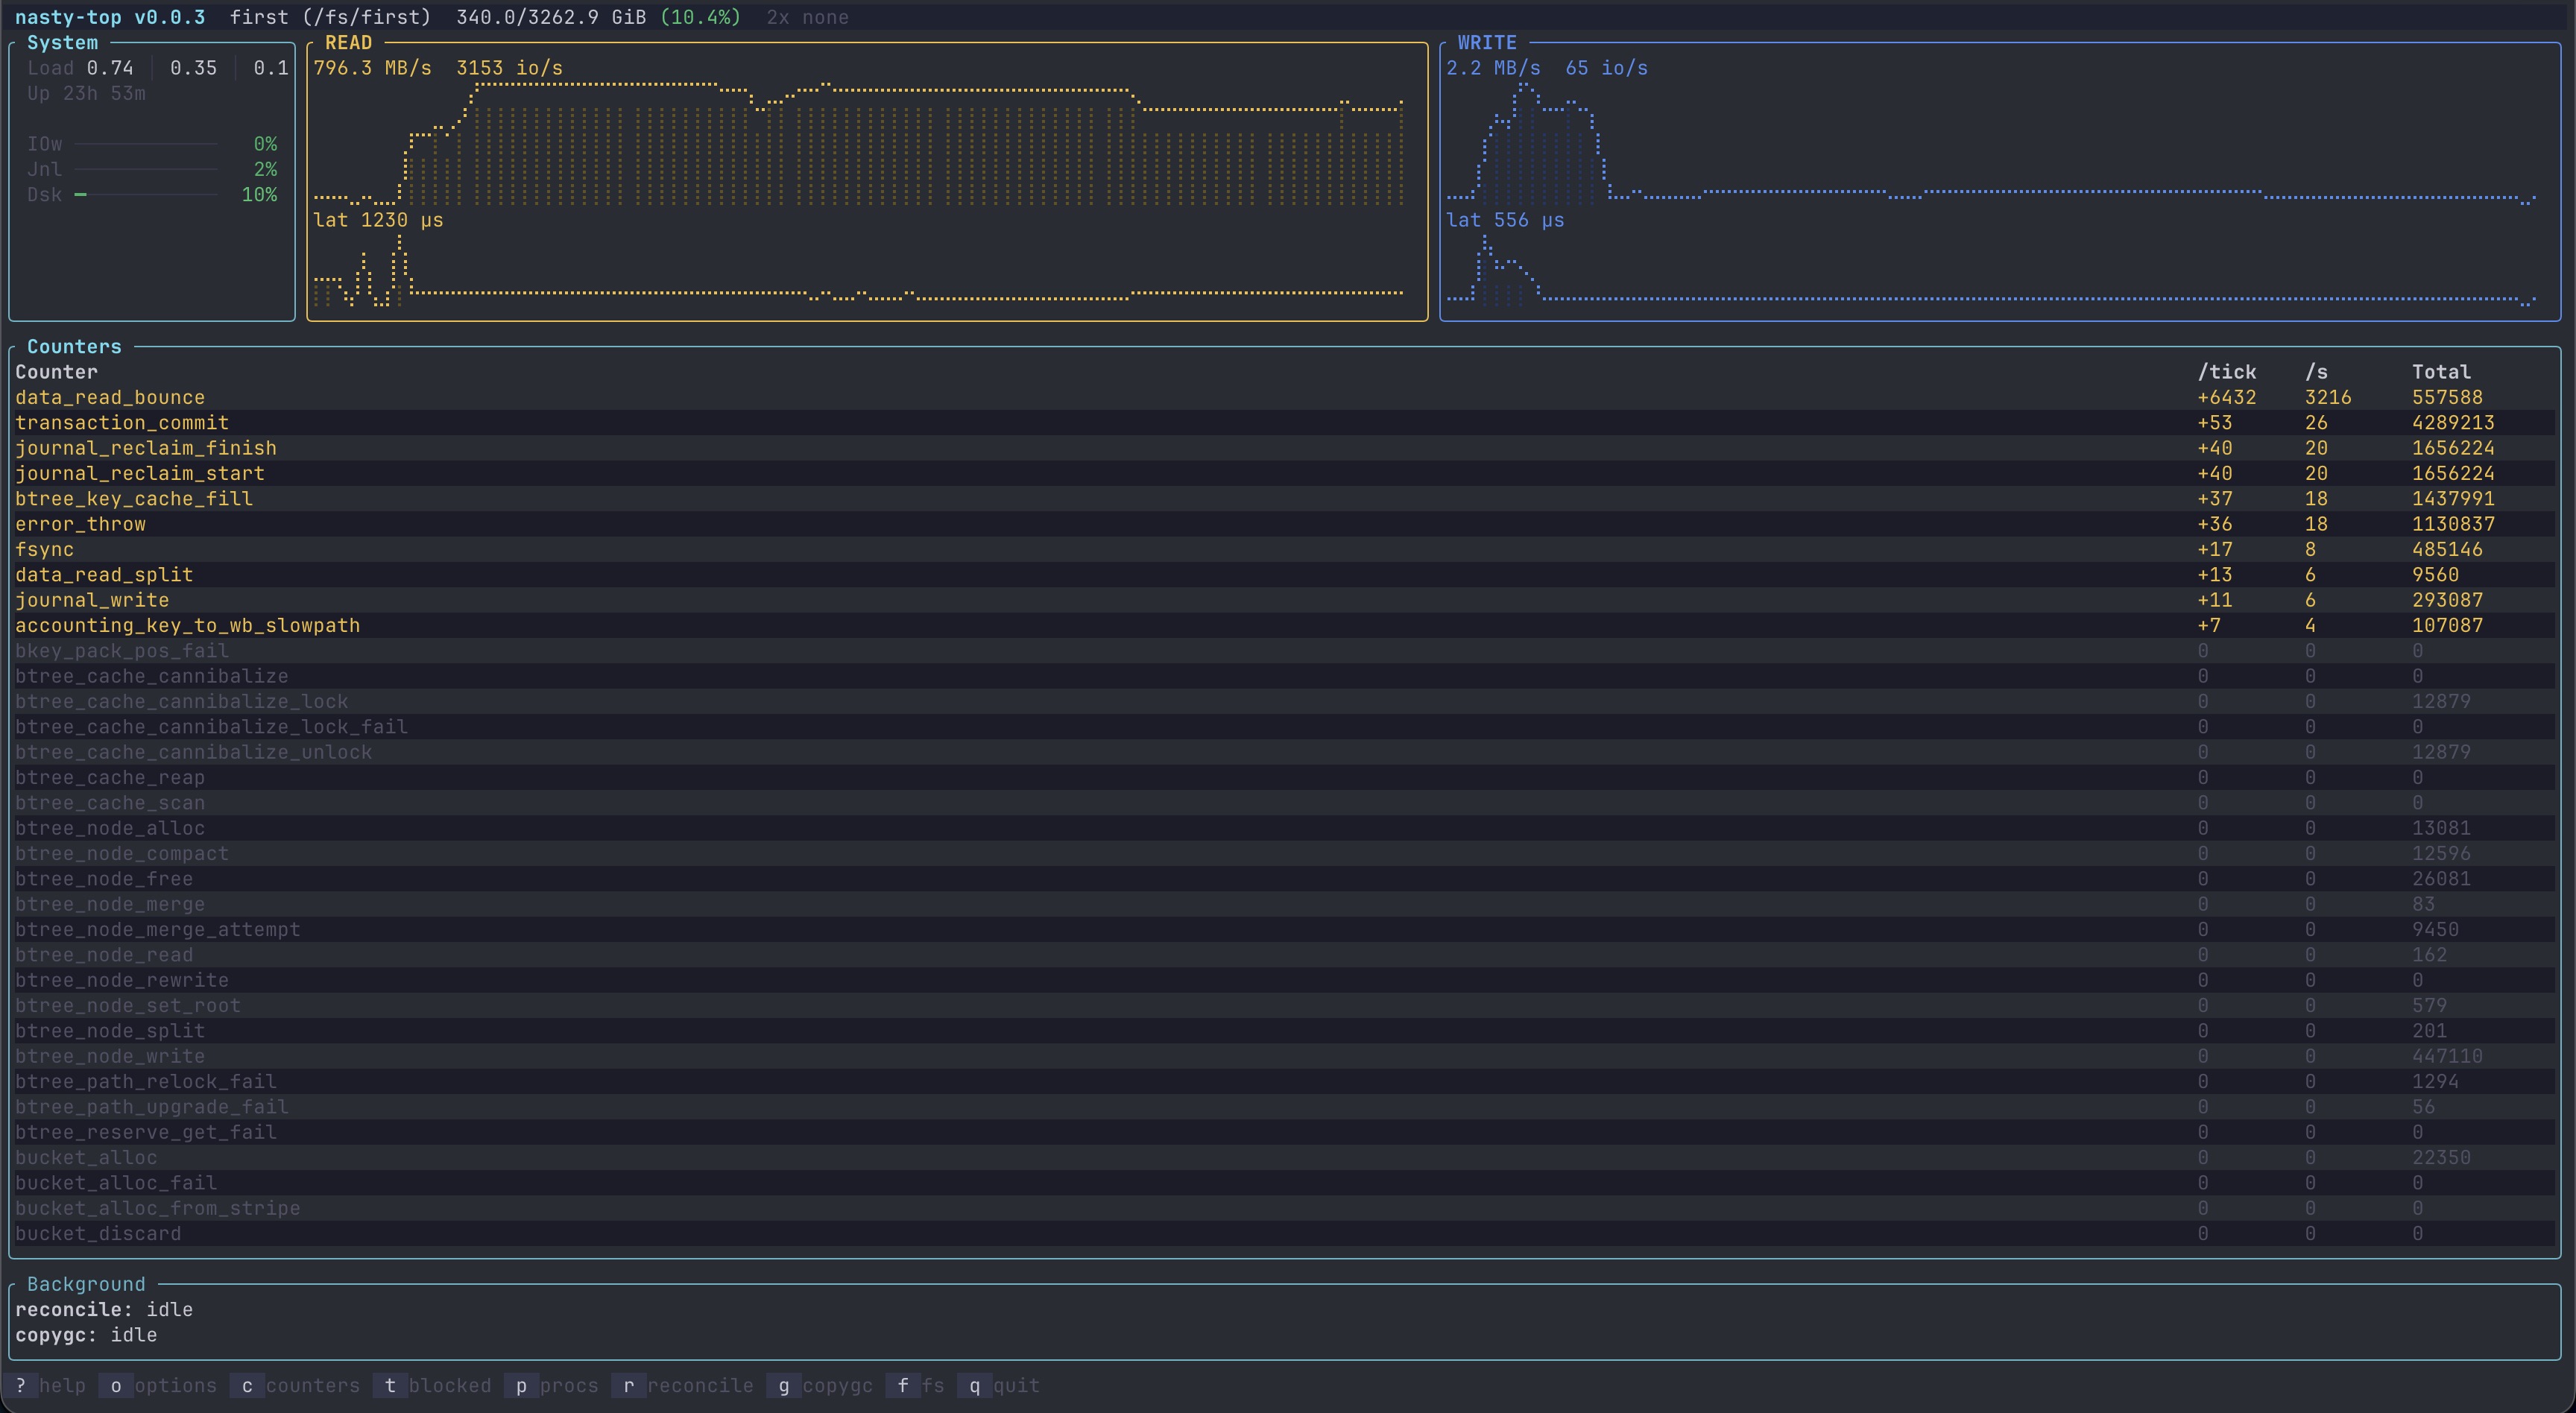The width and height of the screenshot is (2576, 1413).
Task: Select the blocked footer shortcut
Action: coord(433,1385)
